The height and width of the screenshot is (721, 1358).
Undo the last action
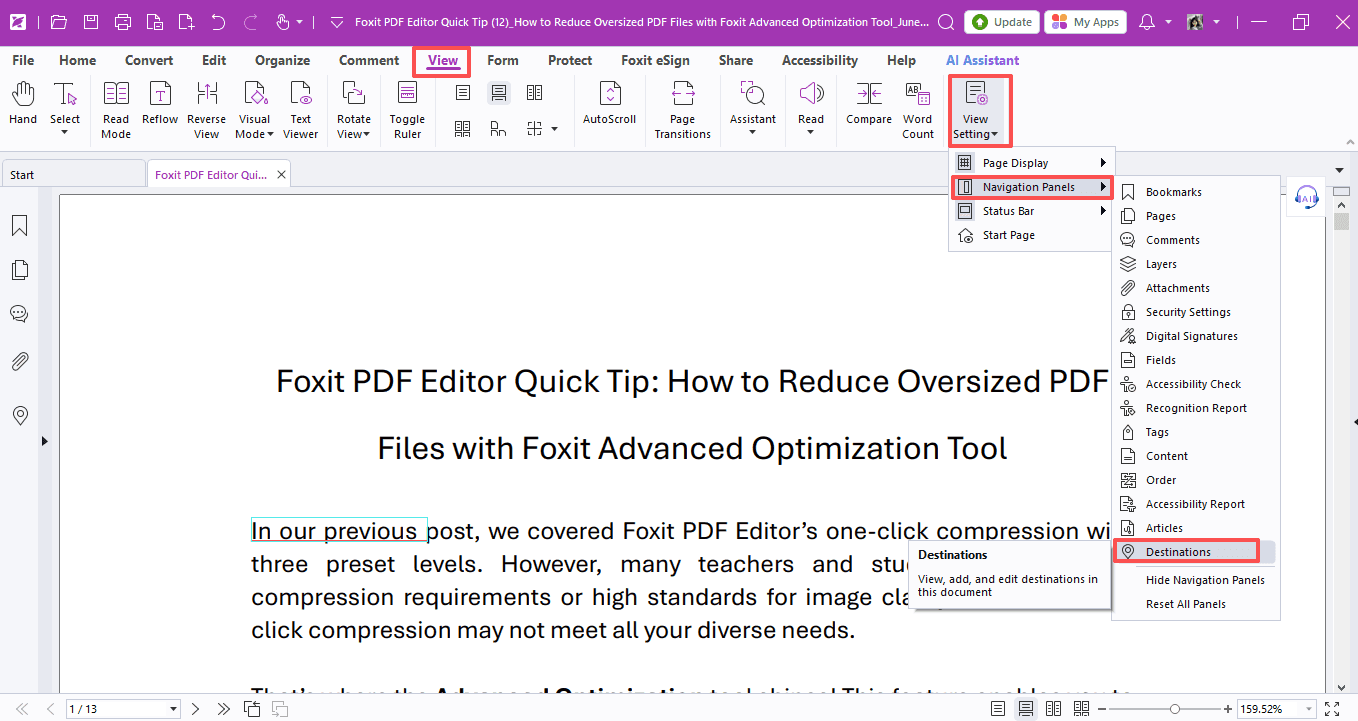pos(219,21)
